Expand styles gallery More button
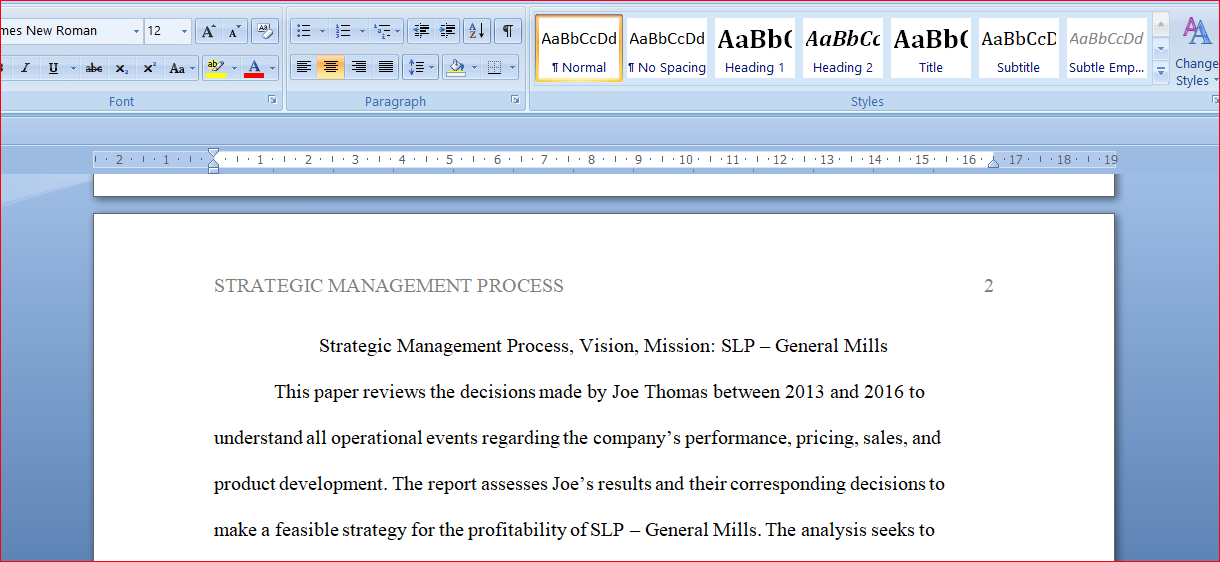This screenshot has width=1220, height=562. (1161, 72)
